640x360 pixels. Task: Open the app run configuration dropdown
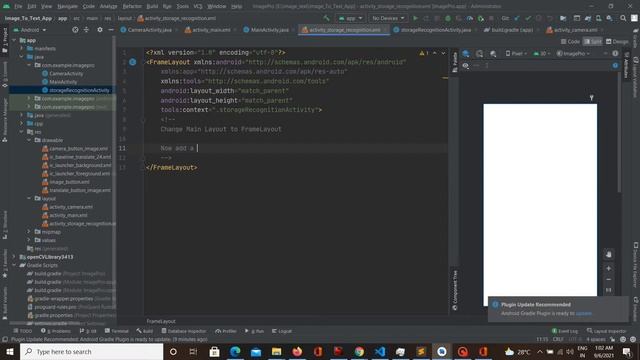[350, 18]
